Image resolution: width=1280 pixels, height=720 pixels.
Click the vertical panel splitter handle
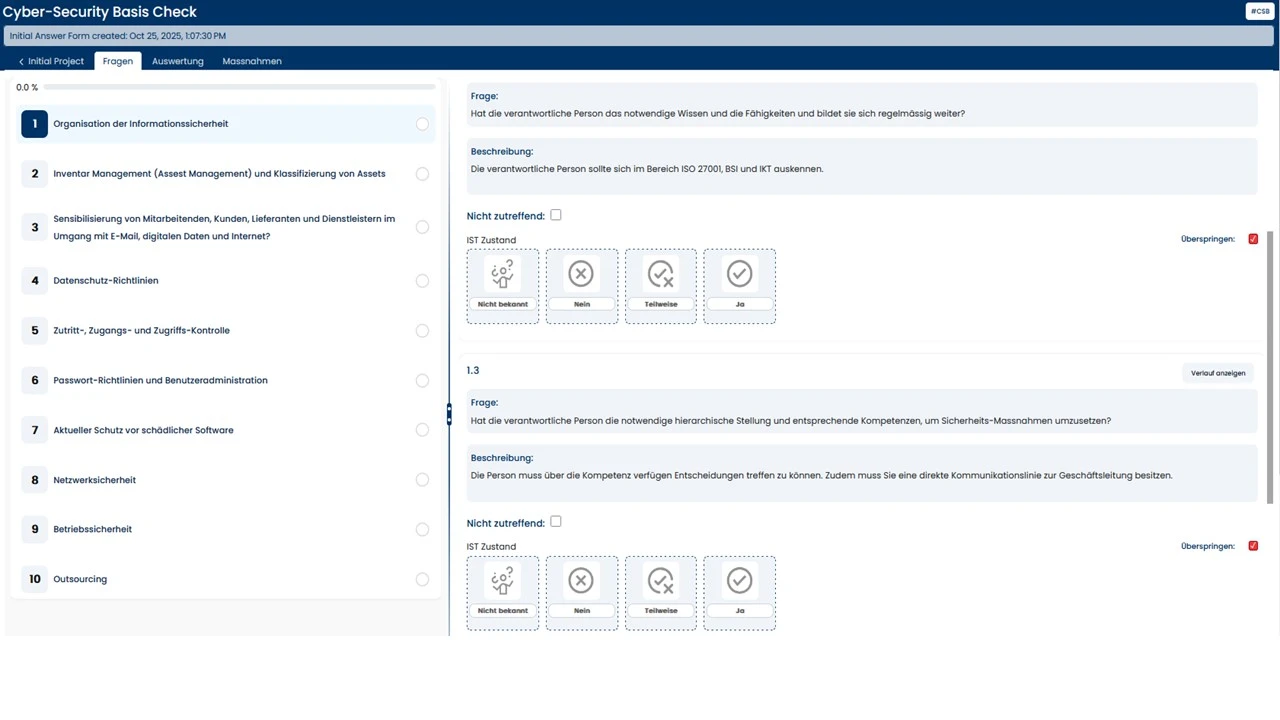coord(449,413)
